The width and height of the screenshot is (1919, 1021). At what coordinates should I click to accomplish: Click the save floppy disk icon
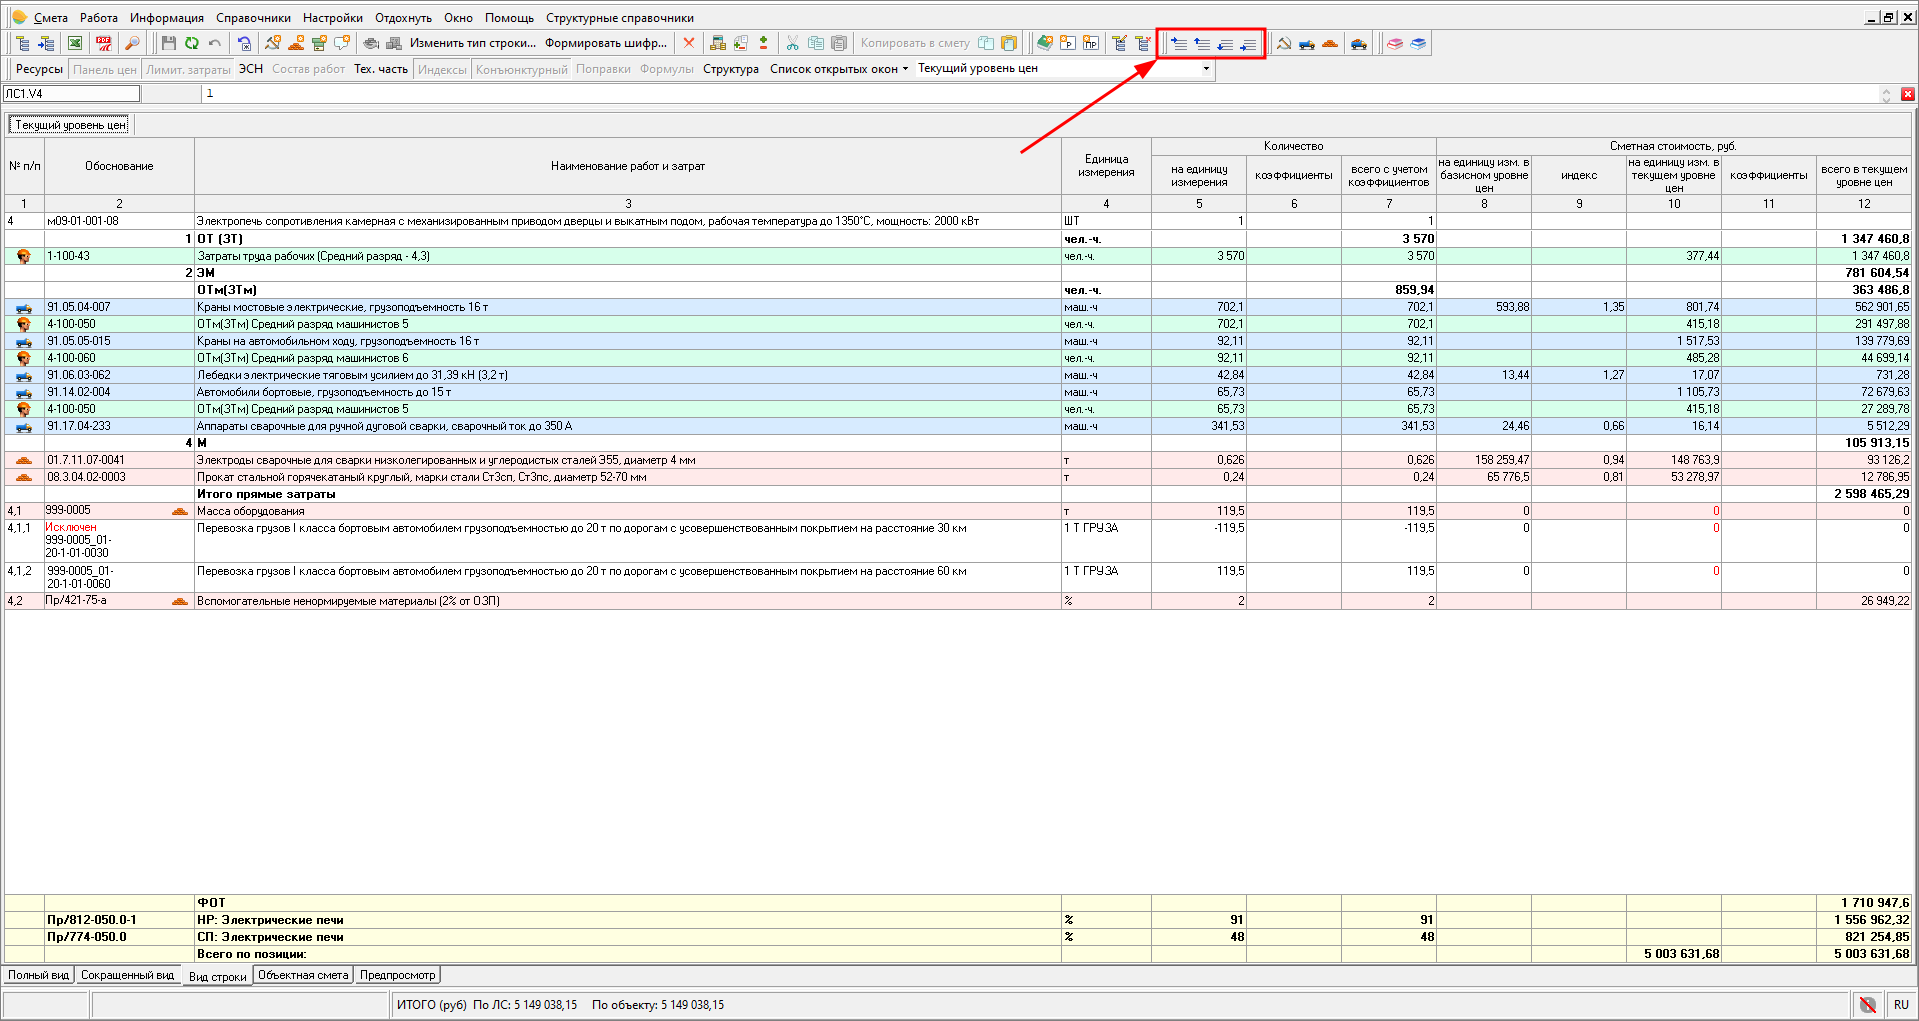tap(168, 43)
